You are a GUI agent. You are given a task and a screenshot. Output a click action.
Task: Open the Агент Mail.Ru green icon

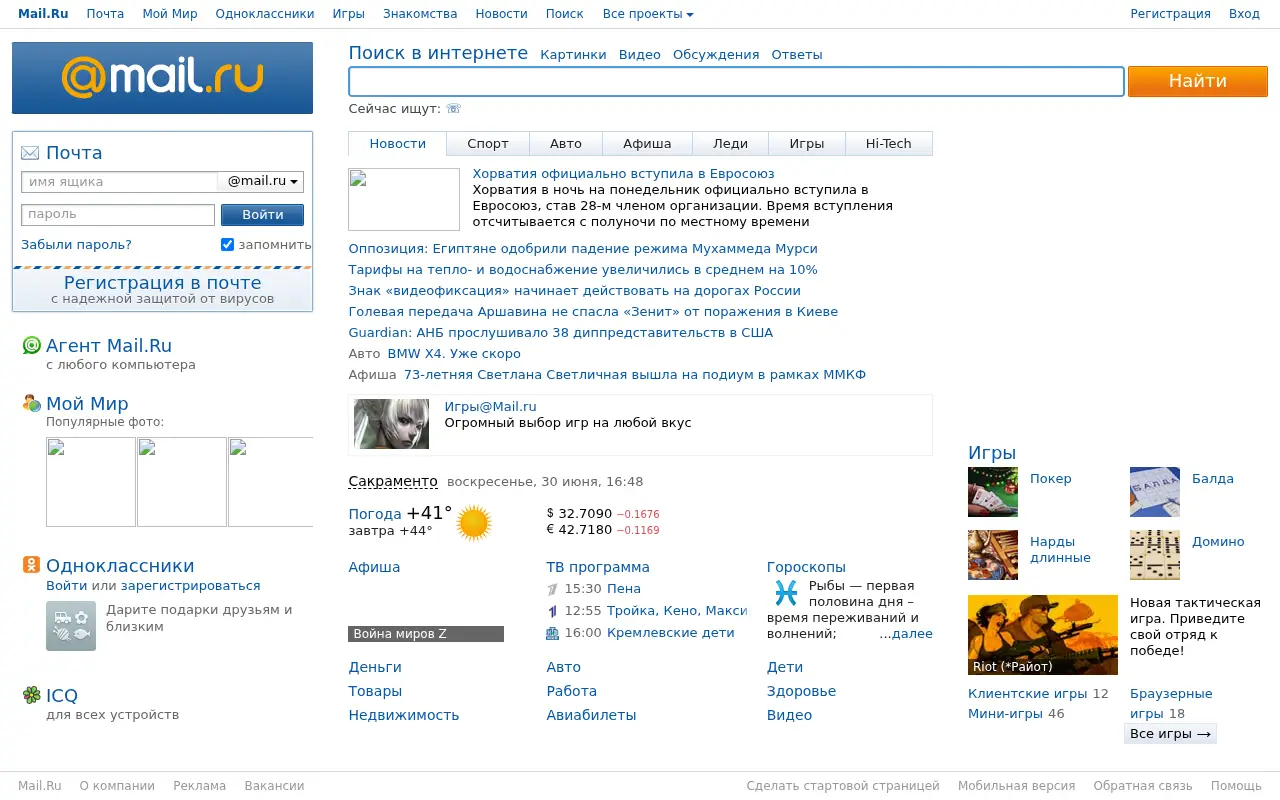[32, 346]
